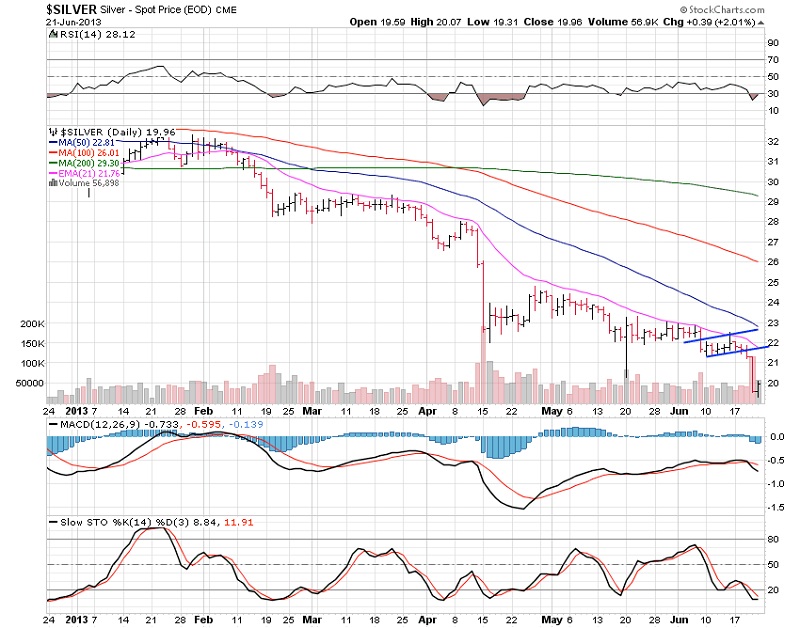Click the MA(200) green legend line
Viewport: 800px width, 628px height.
tap(53, 163)
